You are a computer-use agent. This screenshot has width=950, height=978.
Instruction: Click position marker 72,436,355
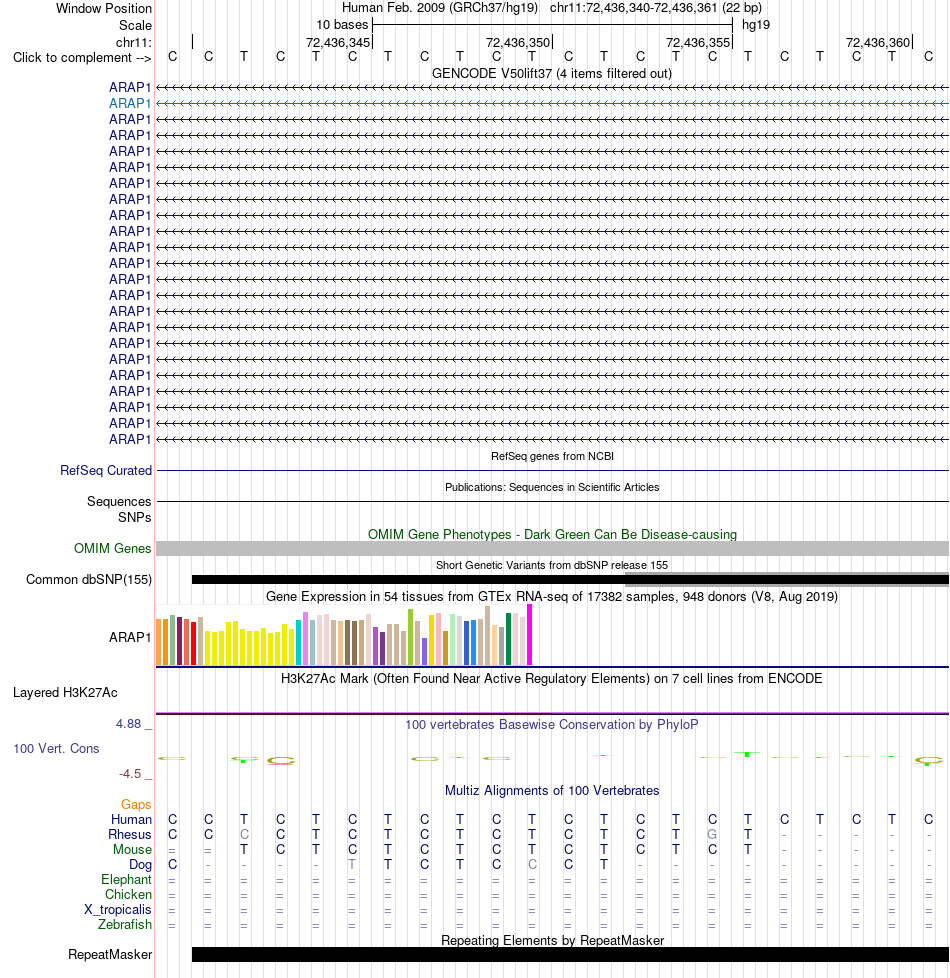[x=698, y=42]
